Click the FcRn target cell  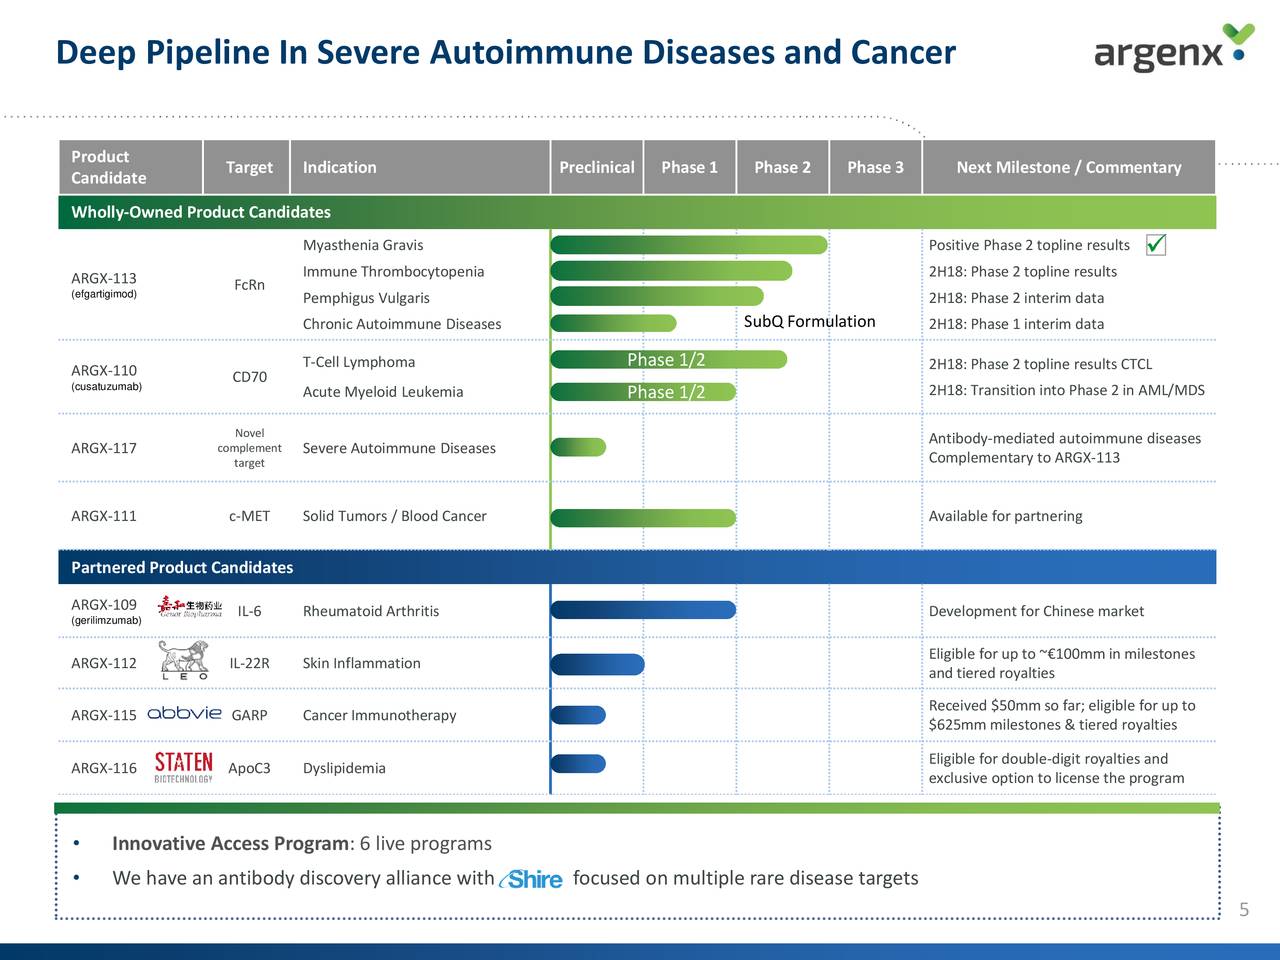[249, 285]
